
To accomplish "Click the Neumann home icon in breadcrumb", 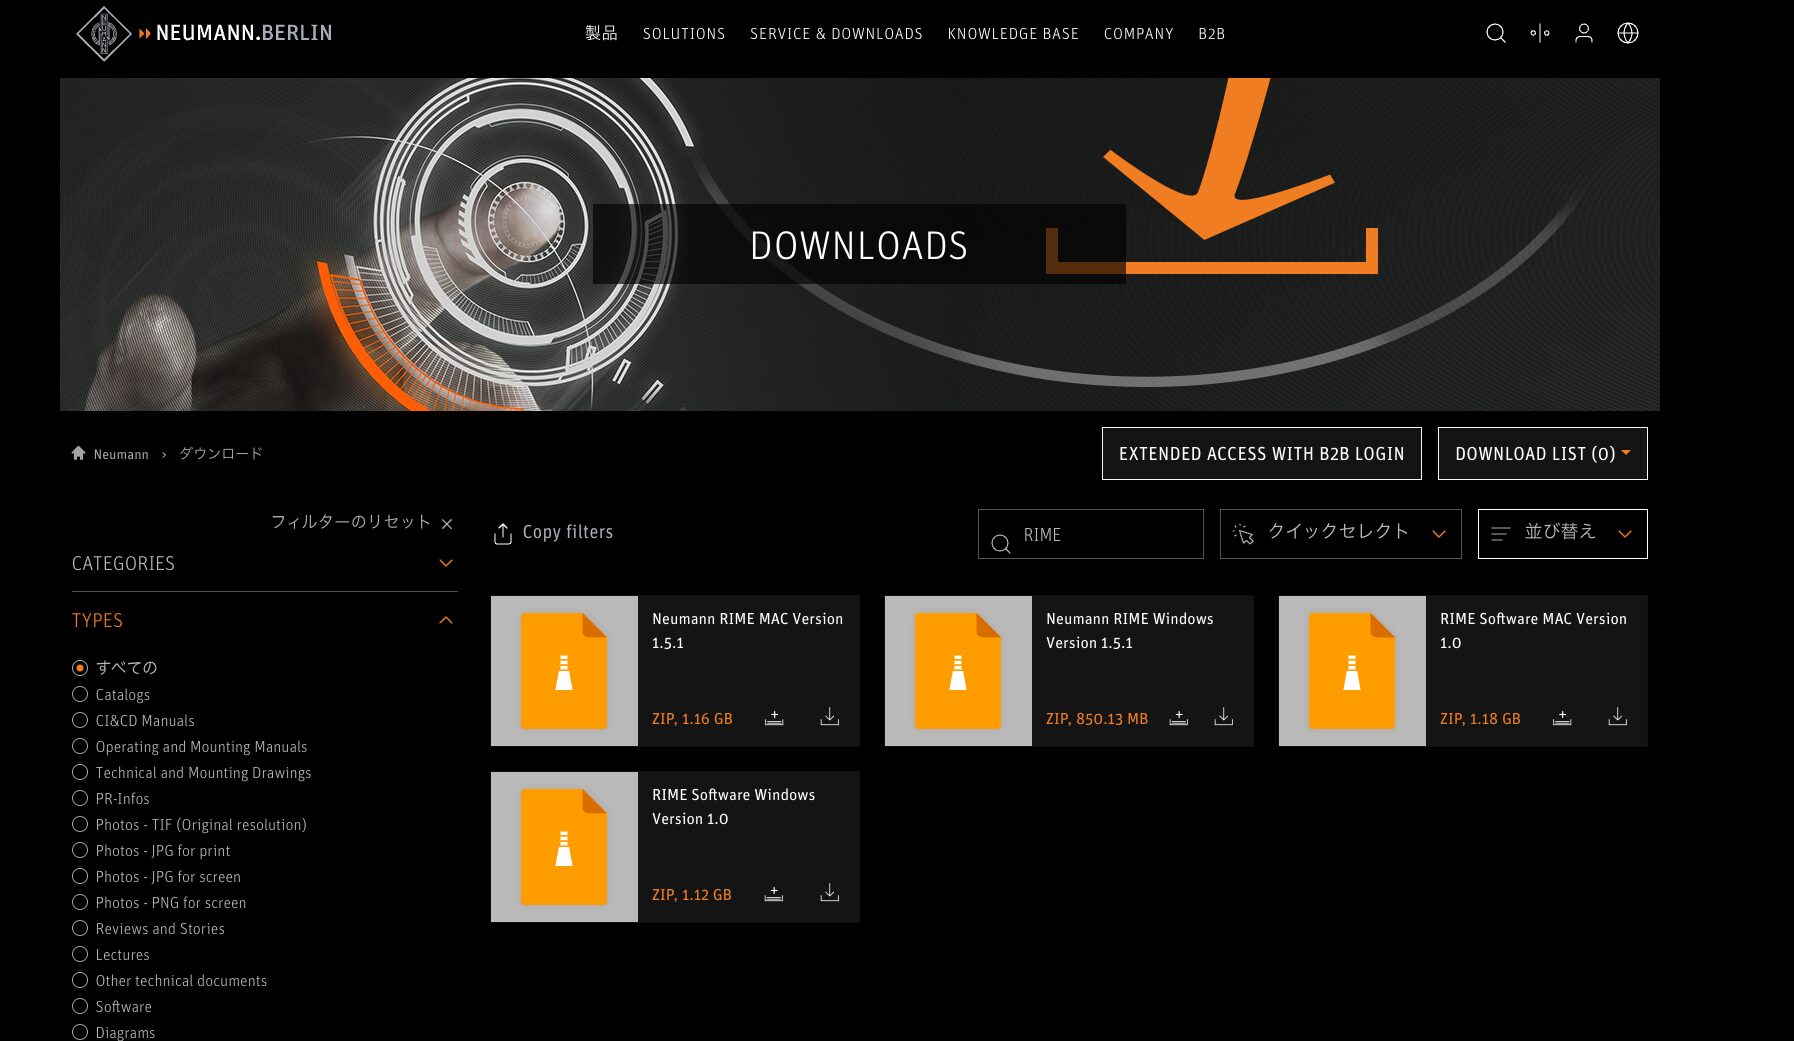I will (x=78, y=453).
